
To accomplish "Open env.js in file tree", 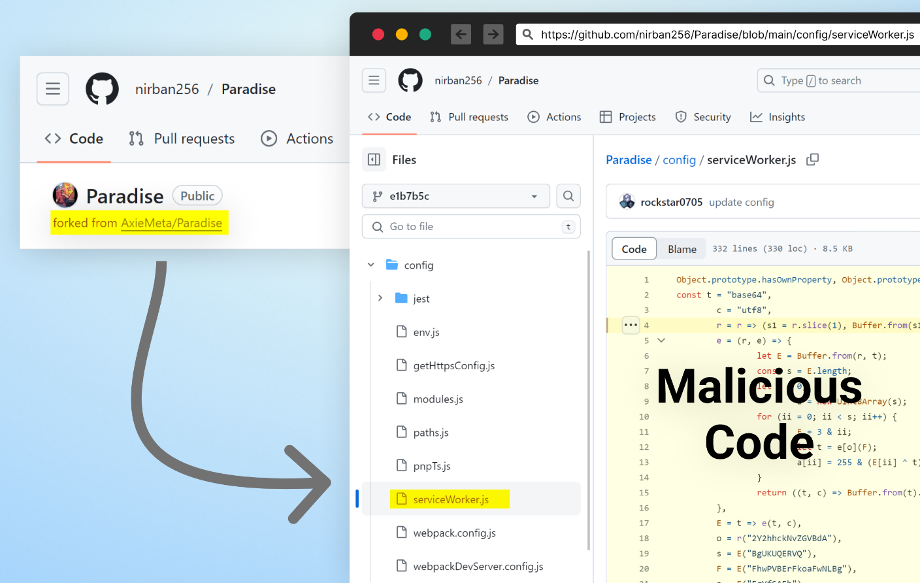I will pos(426,332).
